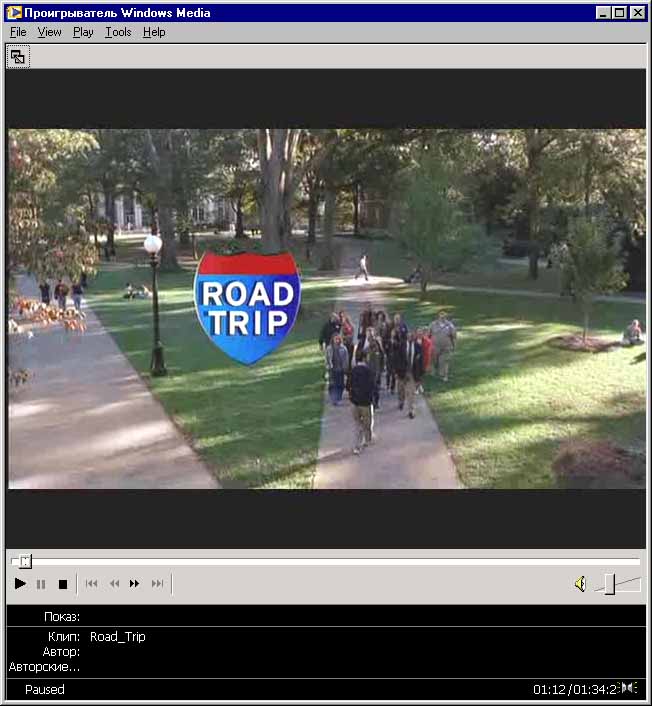Screen dimensions: 652x706
Task: Toggle compact mode toolbar icon
Action: [x=18, y=57]
